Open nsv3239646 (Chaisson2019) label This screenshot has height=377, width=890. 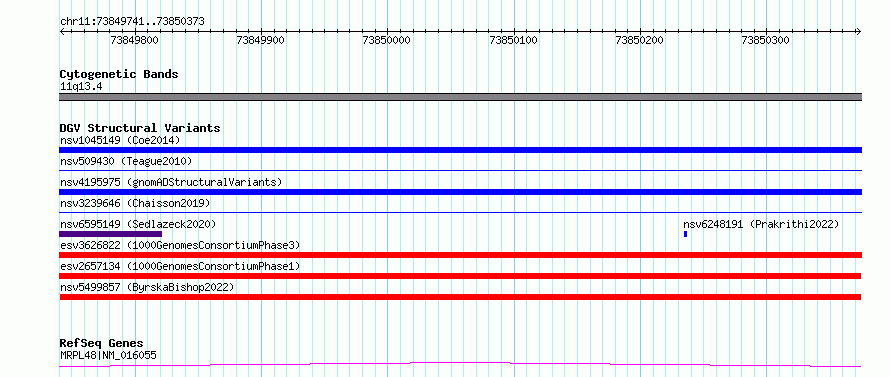pos(135,203)
